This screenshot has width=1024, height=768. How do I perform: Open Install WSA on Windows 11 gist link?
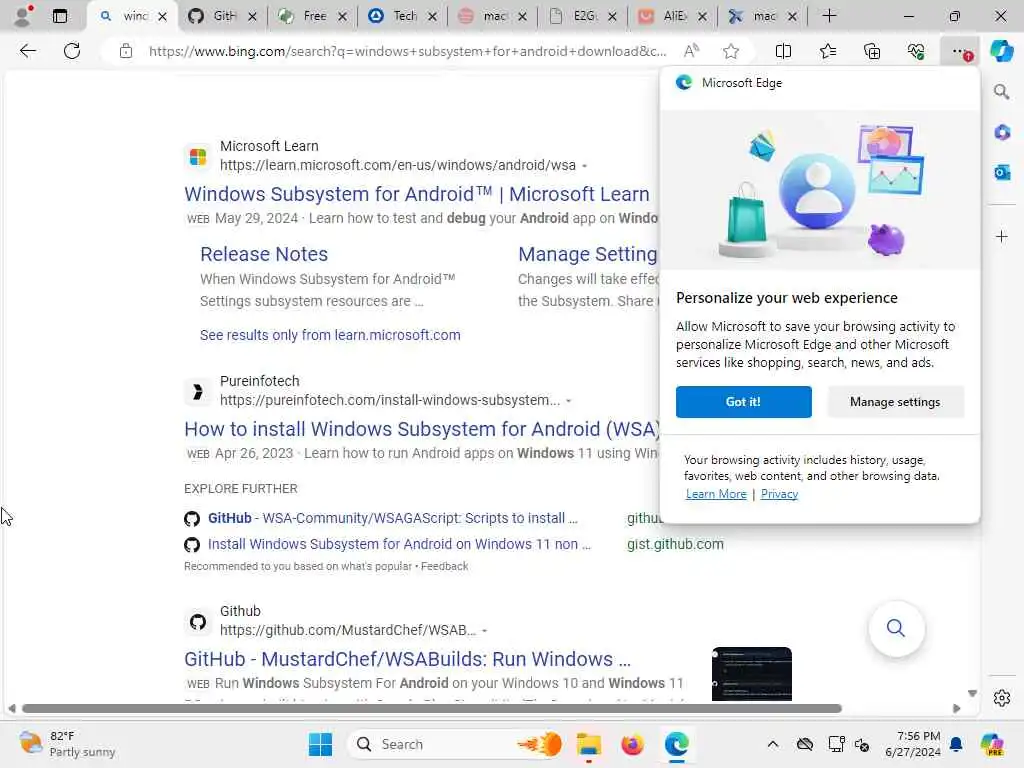(399, 544)
